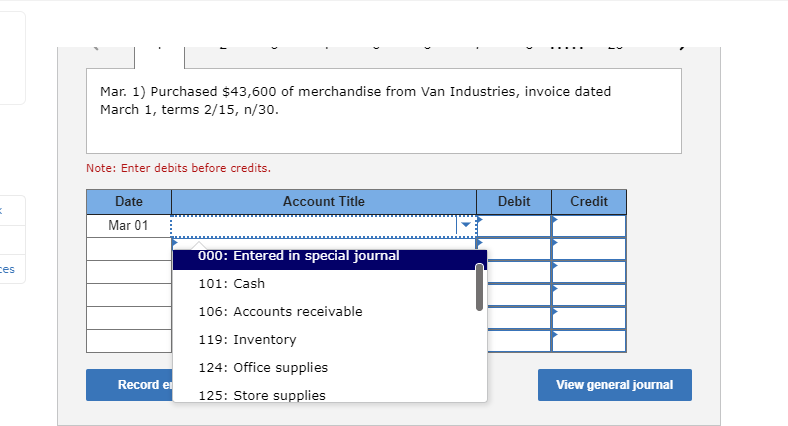The height and width of the screenshot is (426, 788).
Task: Click the third row date cell
Action: point(129,272)
